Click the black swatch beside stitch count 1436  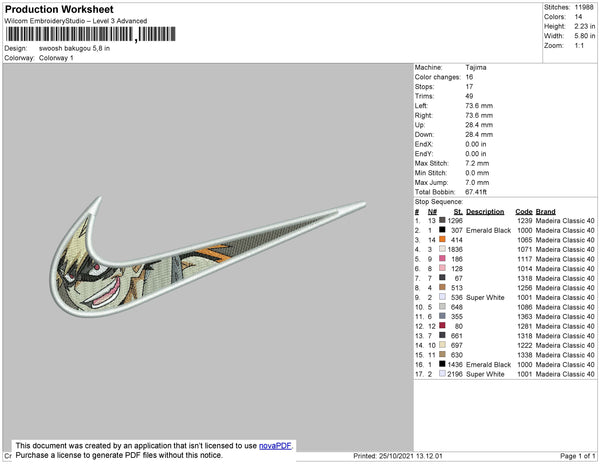pyautogui.click(x=442, y=364)
